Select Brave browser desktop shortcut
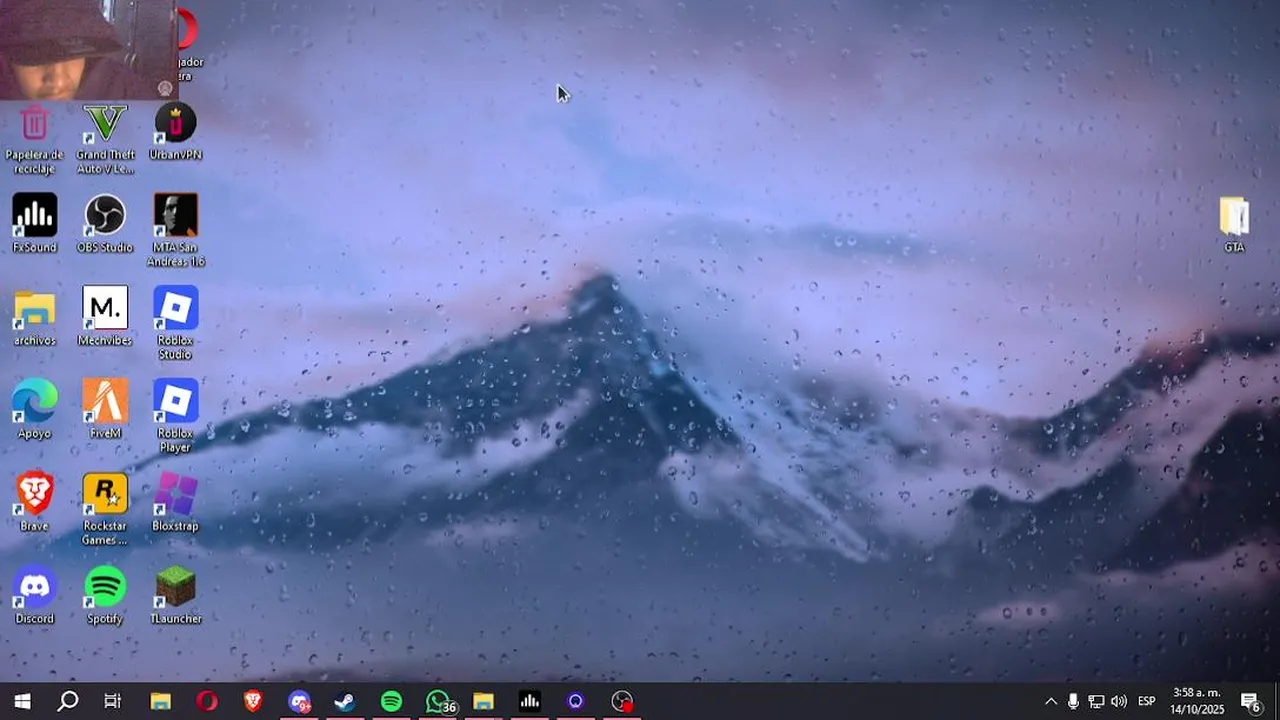Image resolution: width=1280 pixels, height=720 pixels. coord(34,502)
